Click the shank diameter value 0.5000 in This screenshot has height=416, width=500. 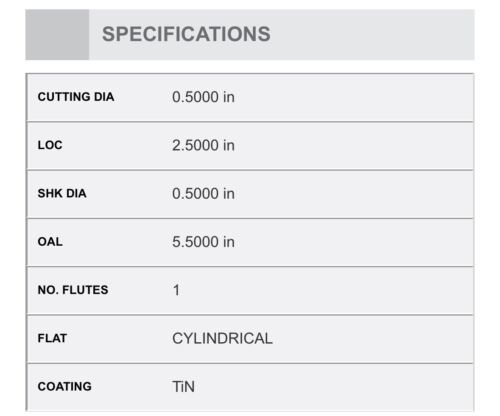[203, 194]
